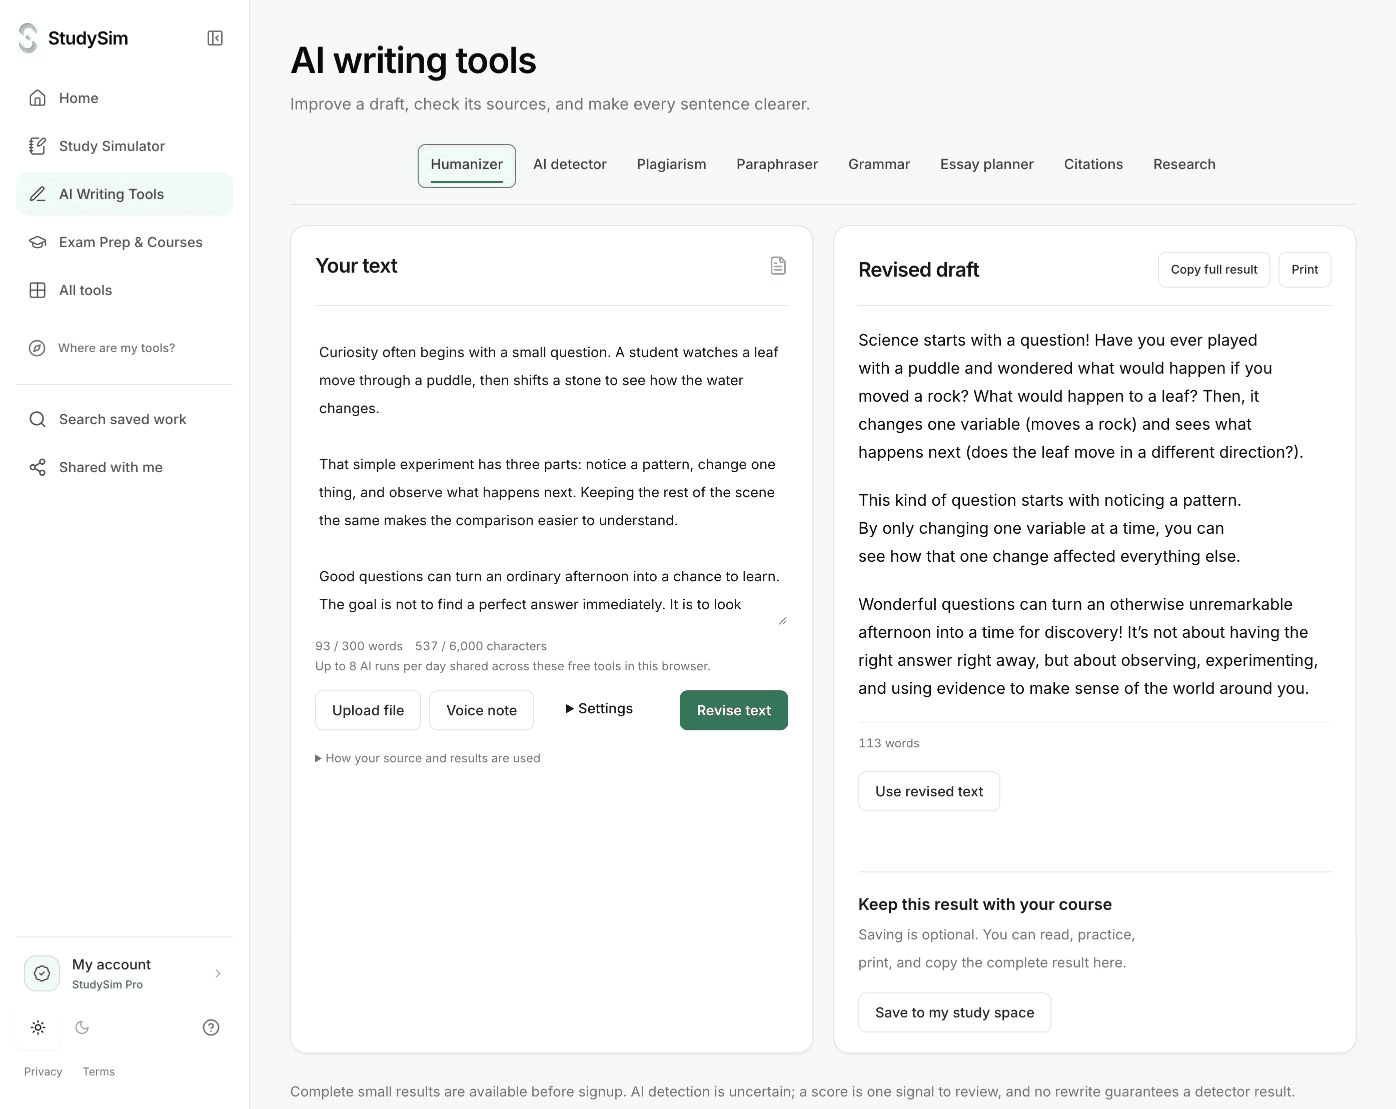This screenshot has width=1396, height=1109.
Task: Click the All tools grid icon
Action: [x=38, y=290]
